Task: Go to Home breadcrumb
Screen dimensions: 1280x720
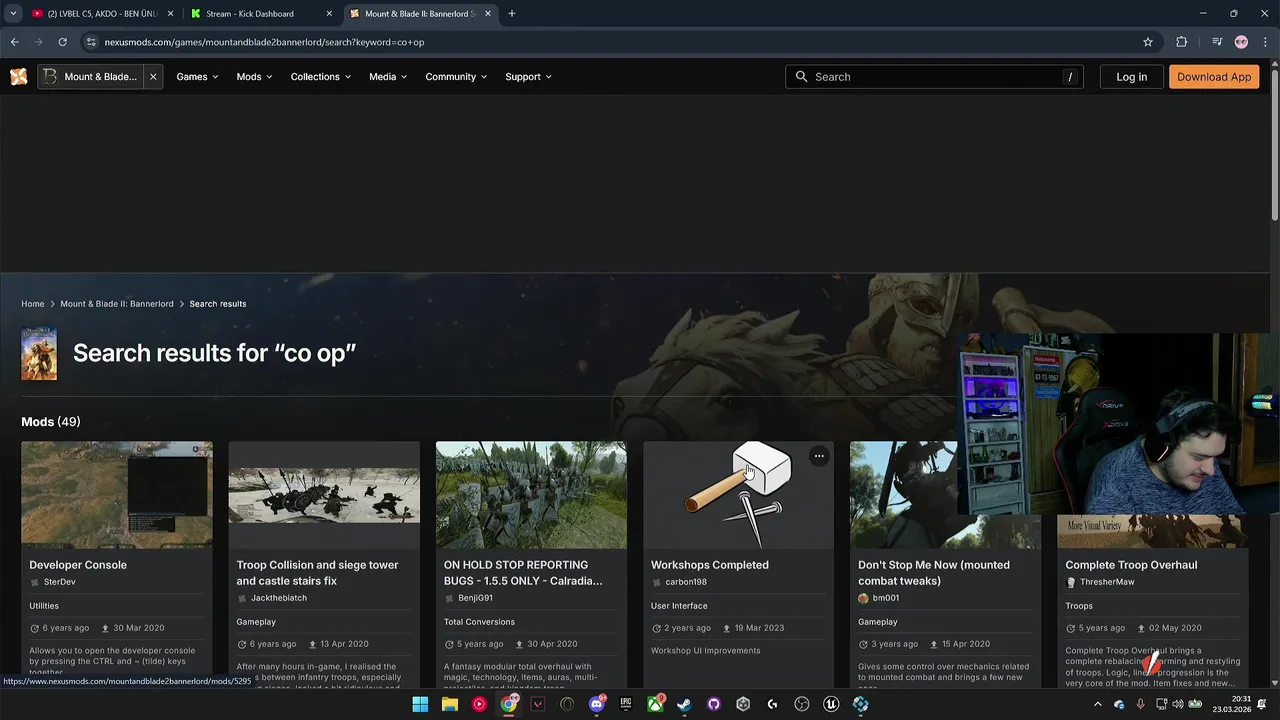Action: click(x=33, y=304)
